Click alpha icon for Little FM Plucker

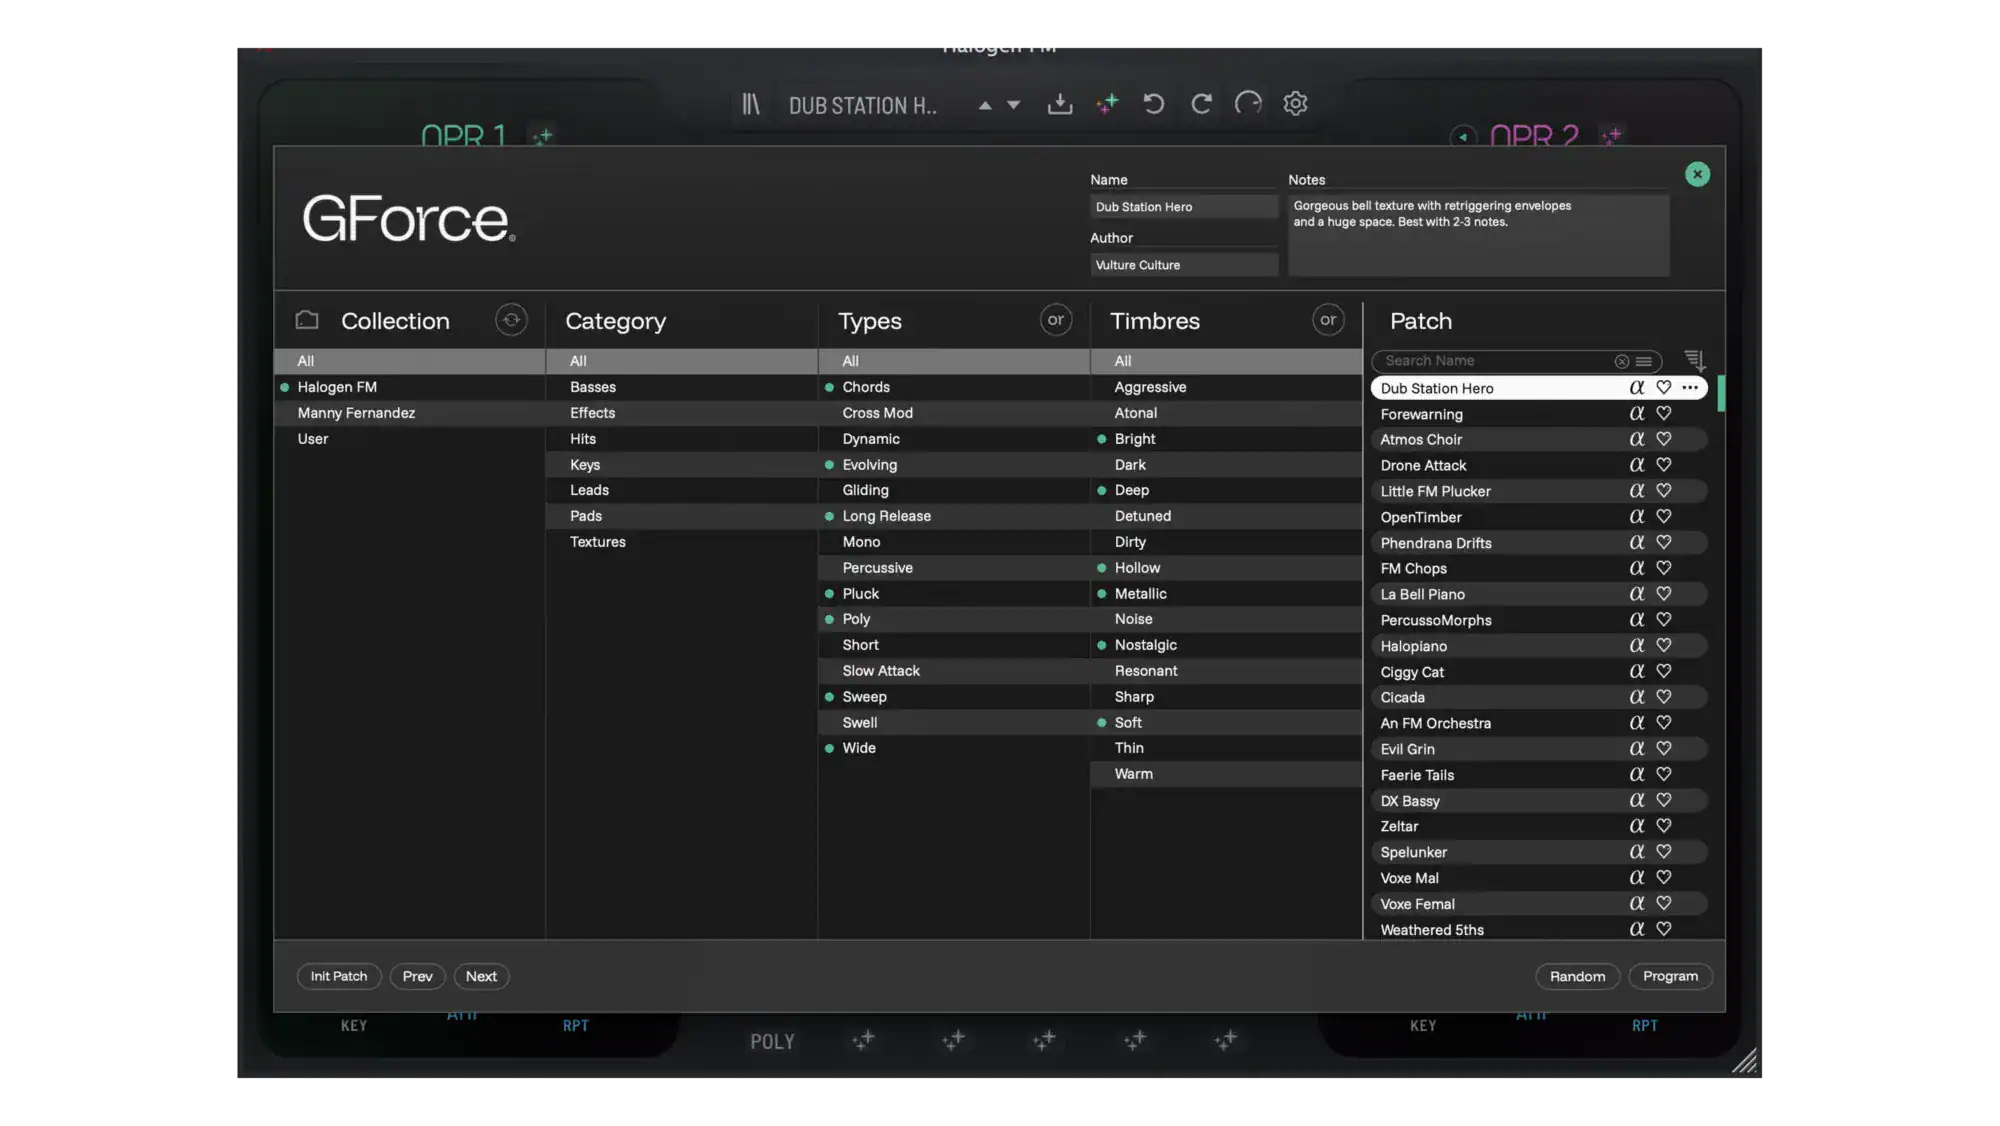[x=1636, y=491]
